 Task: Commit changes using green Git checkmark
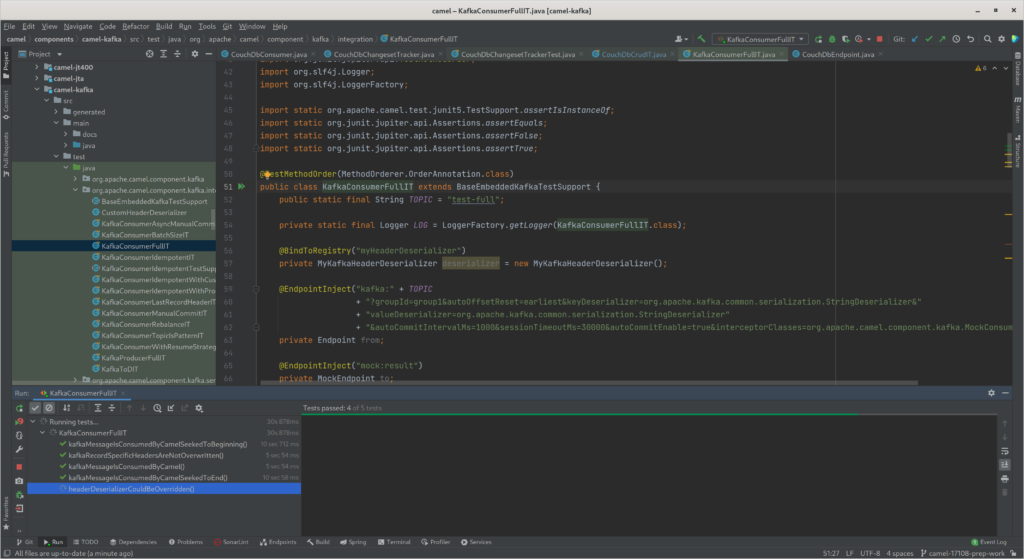pyautogui.click(x=929, y=39)
